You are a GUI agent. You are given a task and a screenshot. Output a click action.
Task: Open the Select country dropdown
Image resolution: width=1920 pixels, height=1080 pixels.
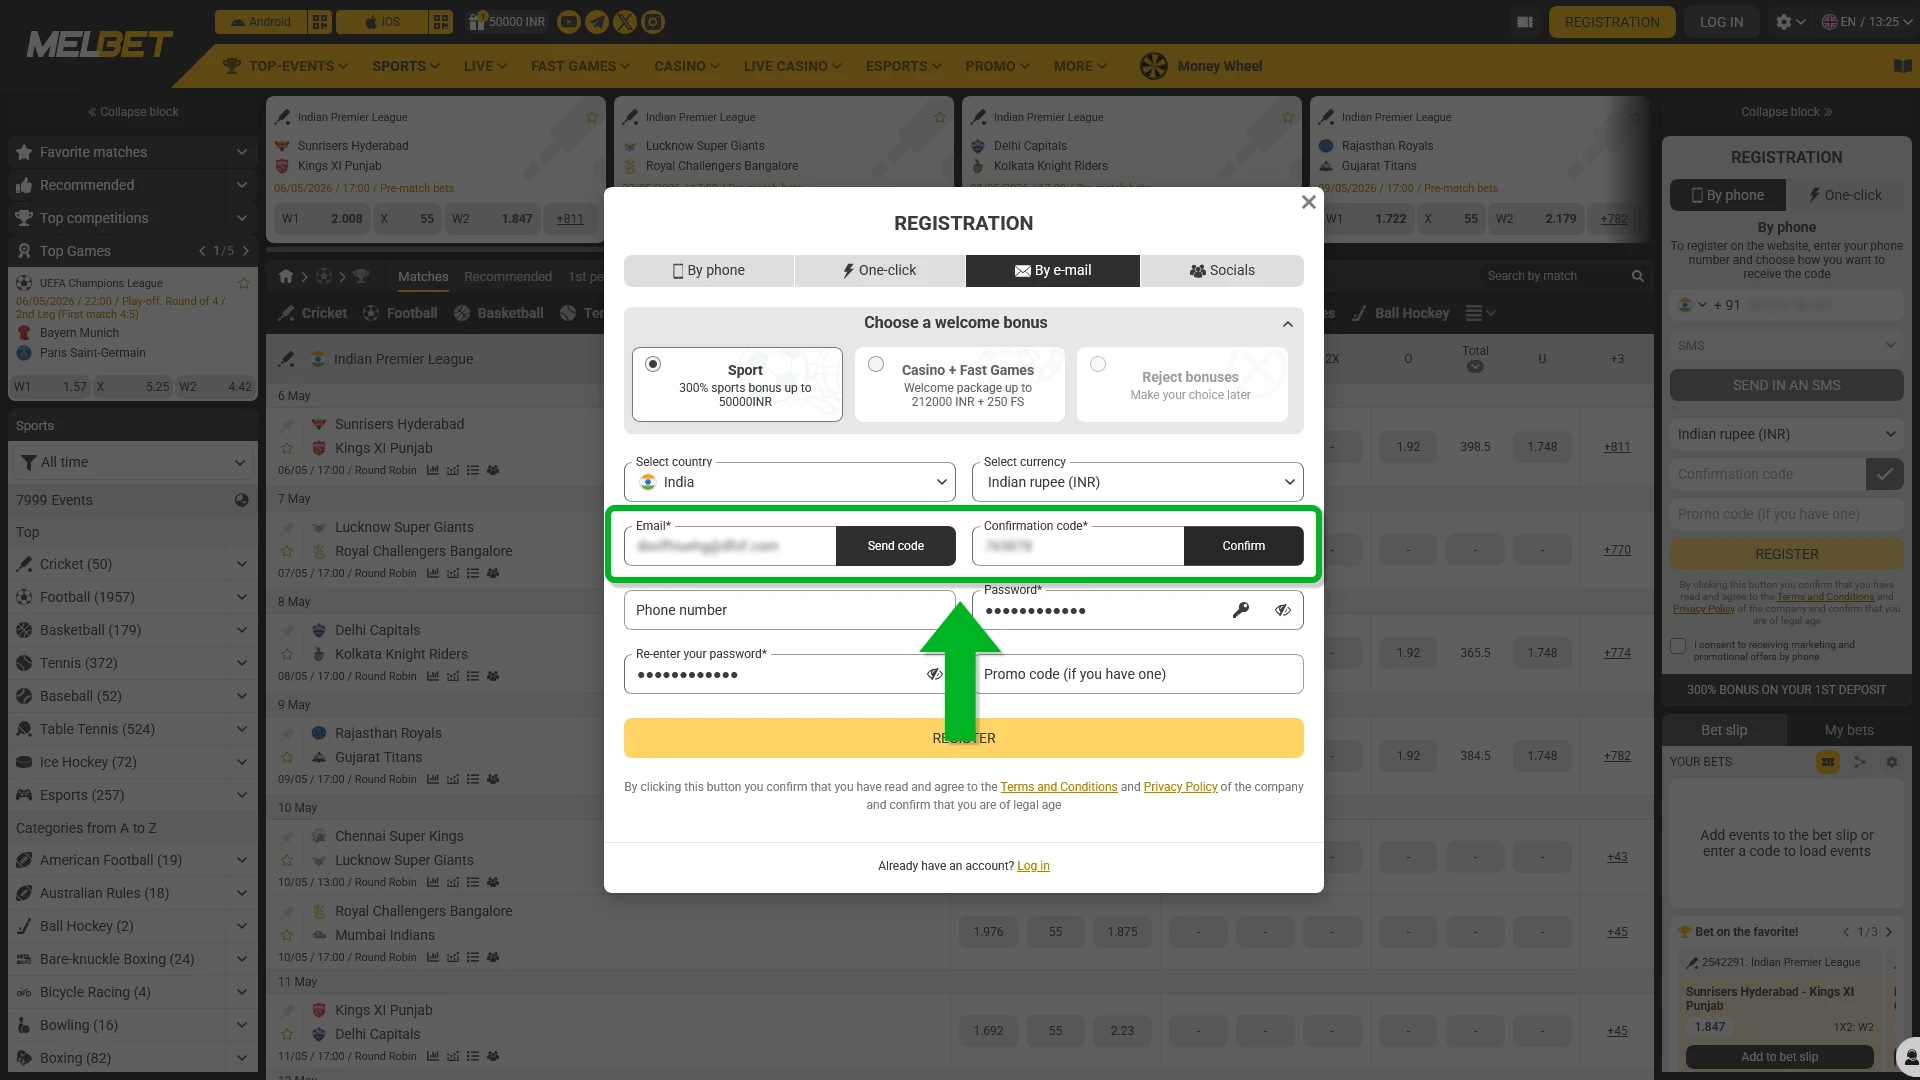tap(790, 482)
